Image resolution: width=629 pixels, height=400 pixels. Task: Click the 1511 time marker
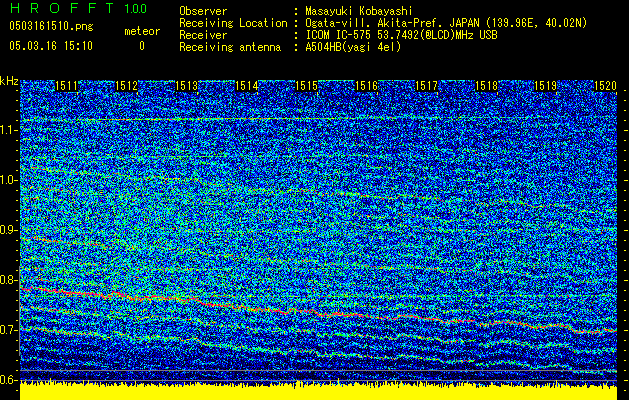pos(66,86)
